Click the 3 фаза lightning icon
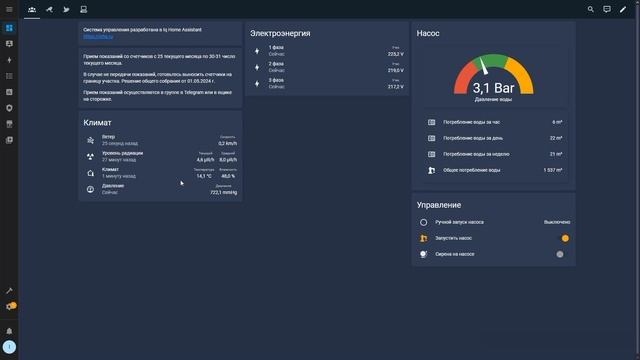 pyautogui.click(x=257, y=84)
